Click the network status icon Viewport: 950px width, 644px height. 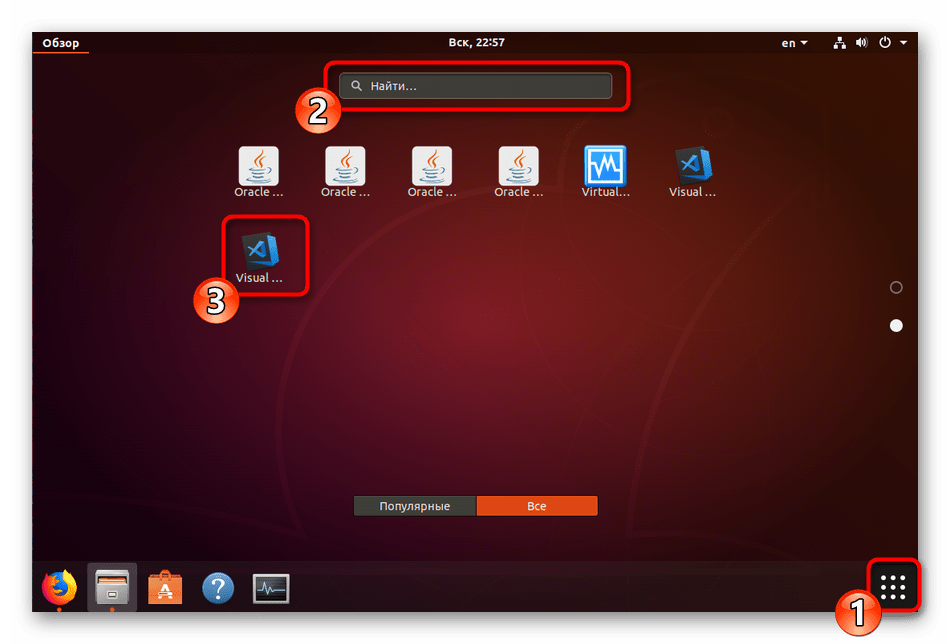839,43
